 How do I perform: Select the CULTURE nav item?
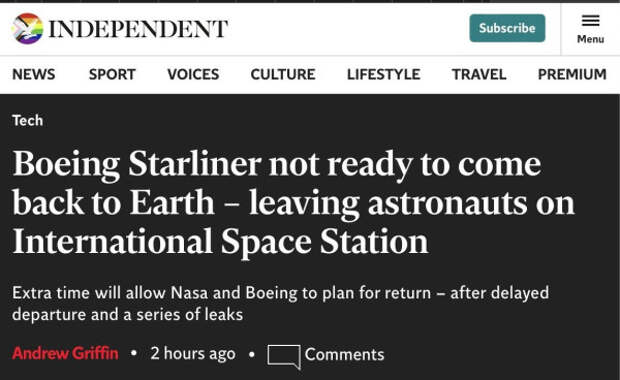coord(283,74)
